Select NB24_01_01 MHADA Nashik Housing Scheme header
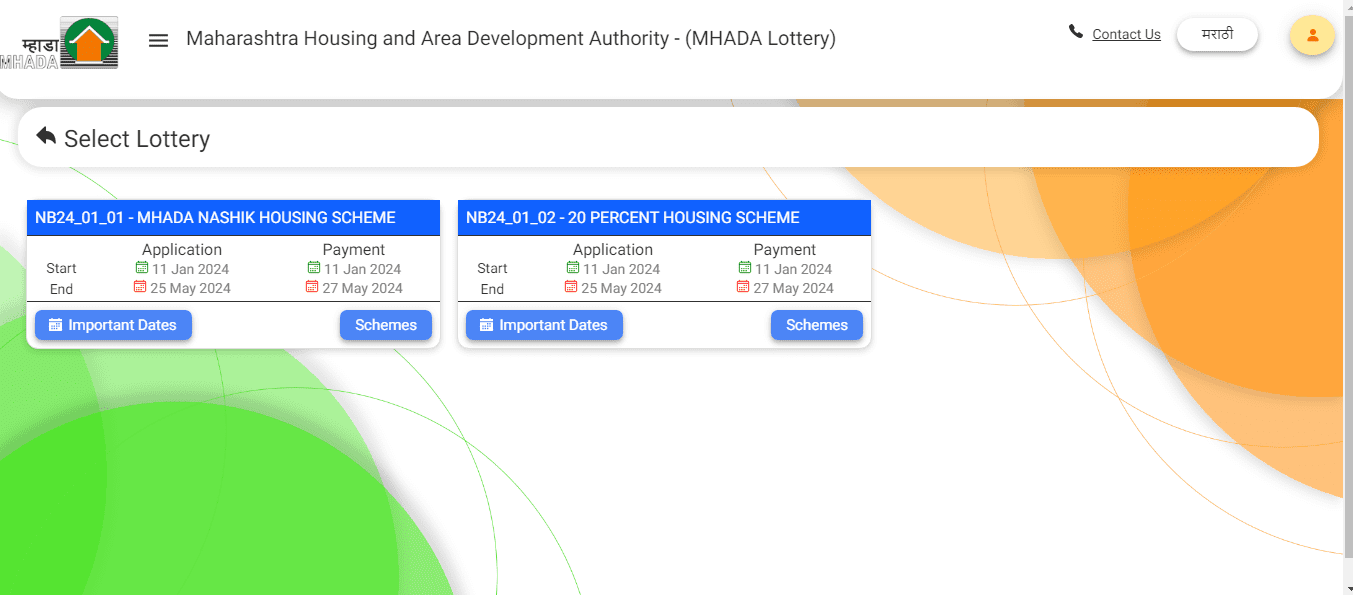 click(233, 218)
